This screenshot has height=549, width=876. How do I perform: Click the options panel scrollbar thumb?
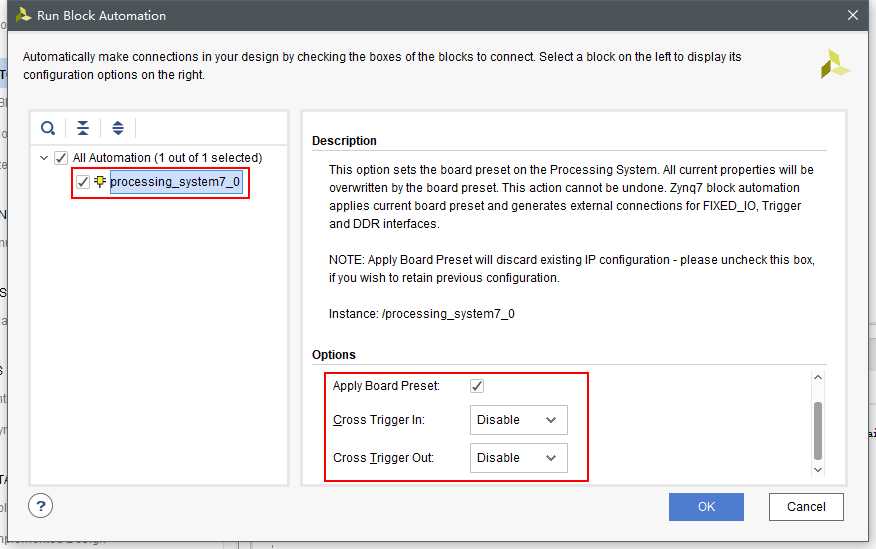click(818, 430)
